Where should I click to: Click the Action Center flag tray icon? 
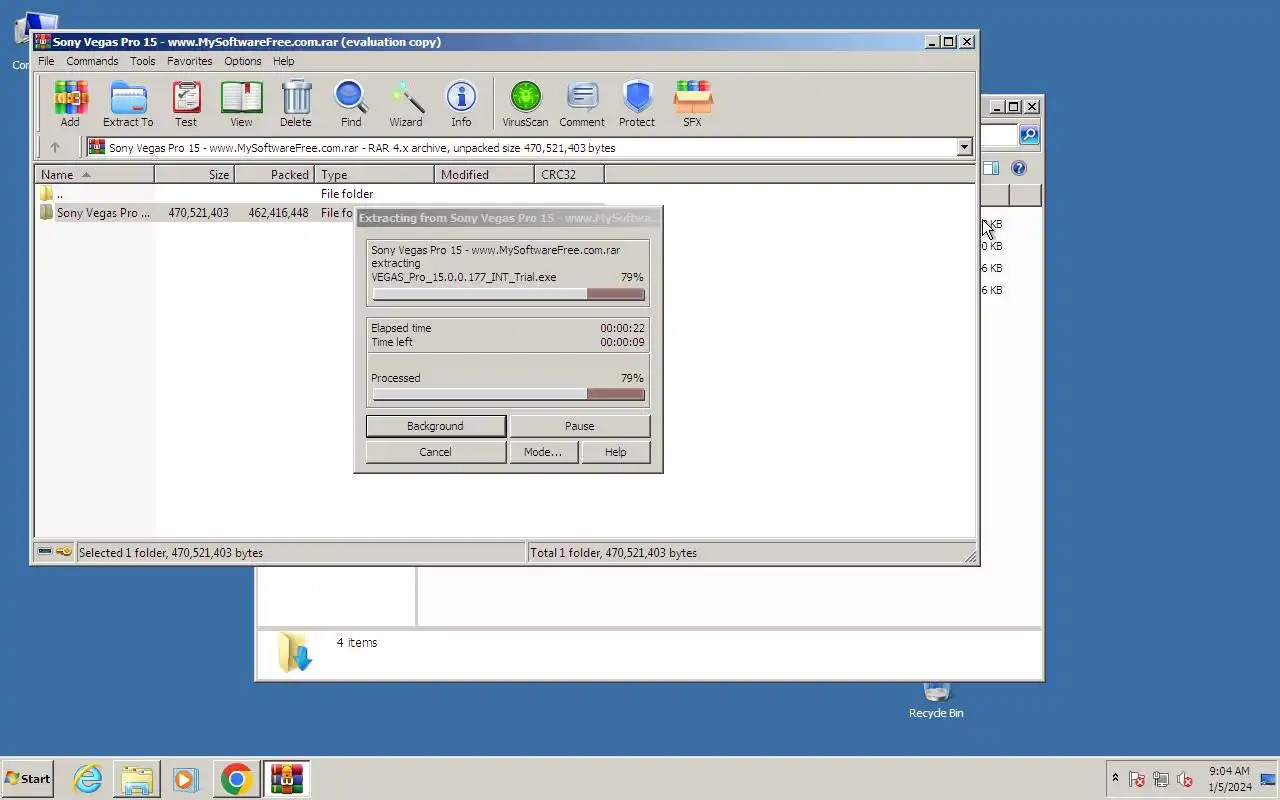(x=1137, y=779)
